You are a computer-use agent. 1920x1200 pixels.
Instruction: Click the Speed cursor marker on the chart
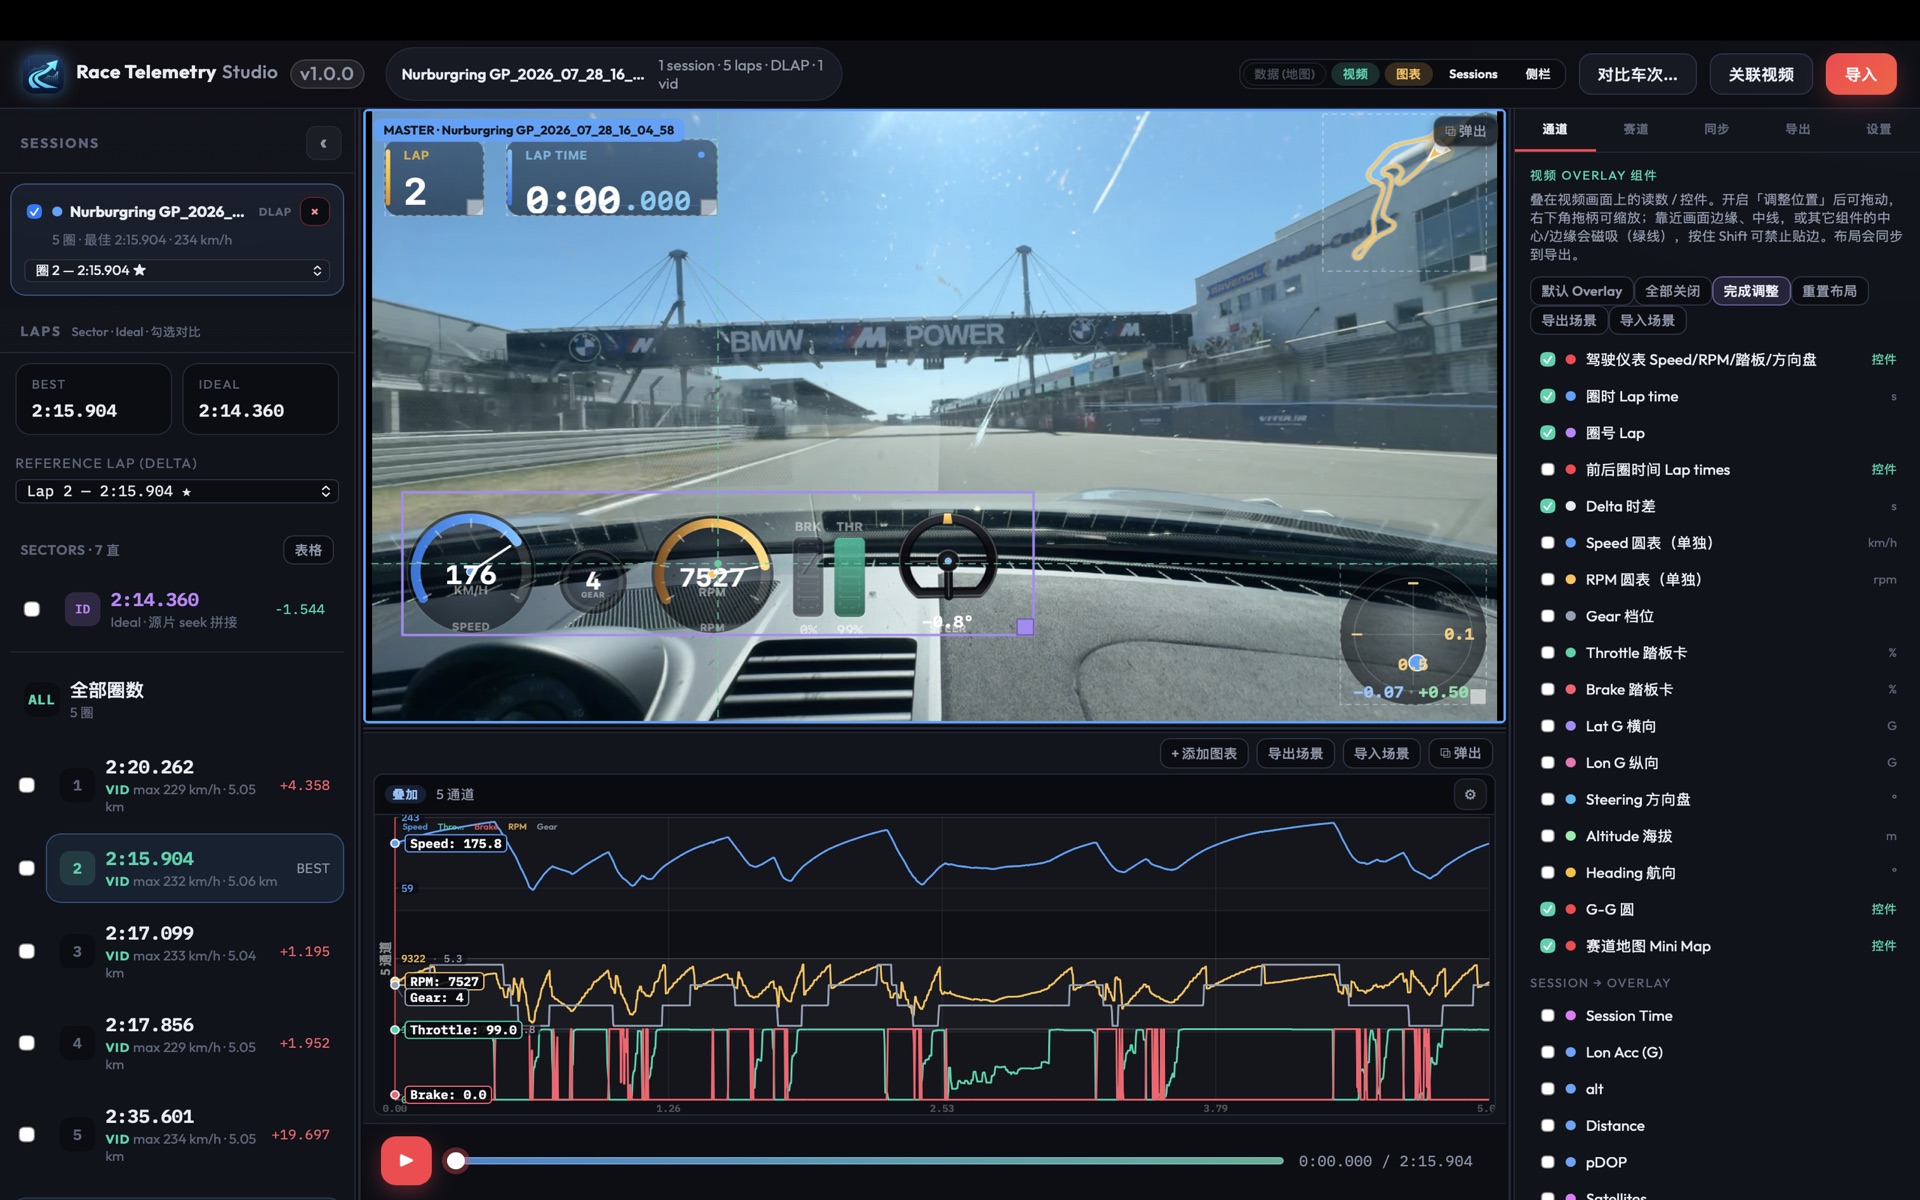(x=395, y=844)
